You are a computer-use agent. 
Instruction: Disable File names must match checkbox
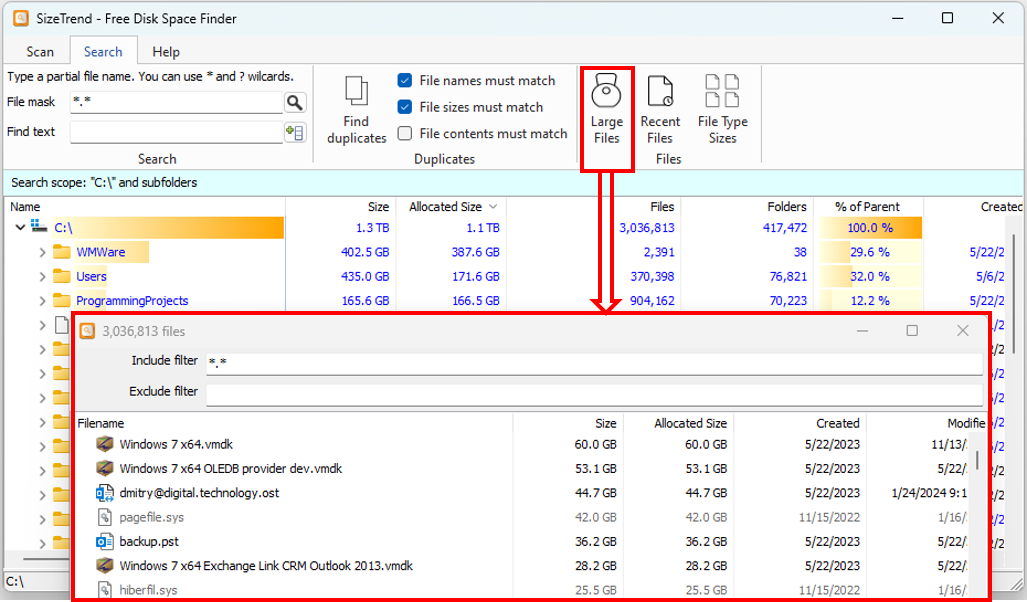(405, 81)
